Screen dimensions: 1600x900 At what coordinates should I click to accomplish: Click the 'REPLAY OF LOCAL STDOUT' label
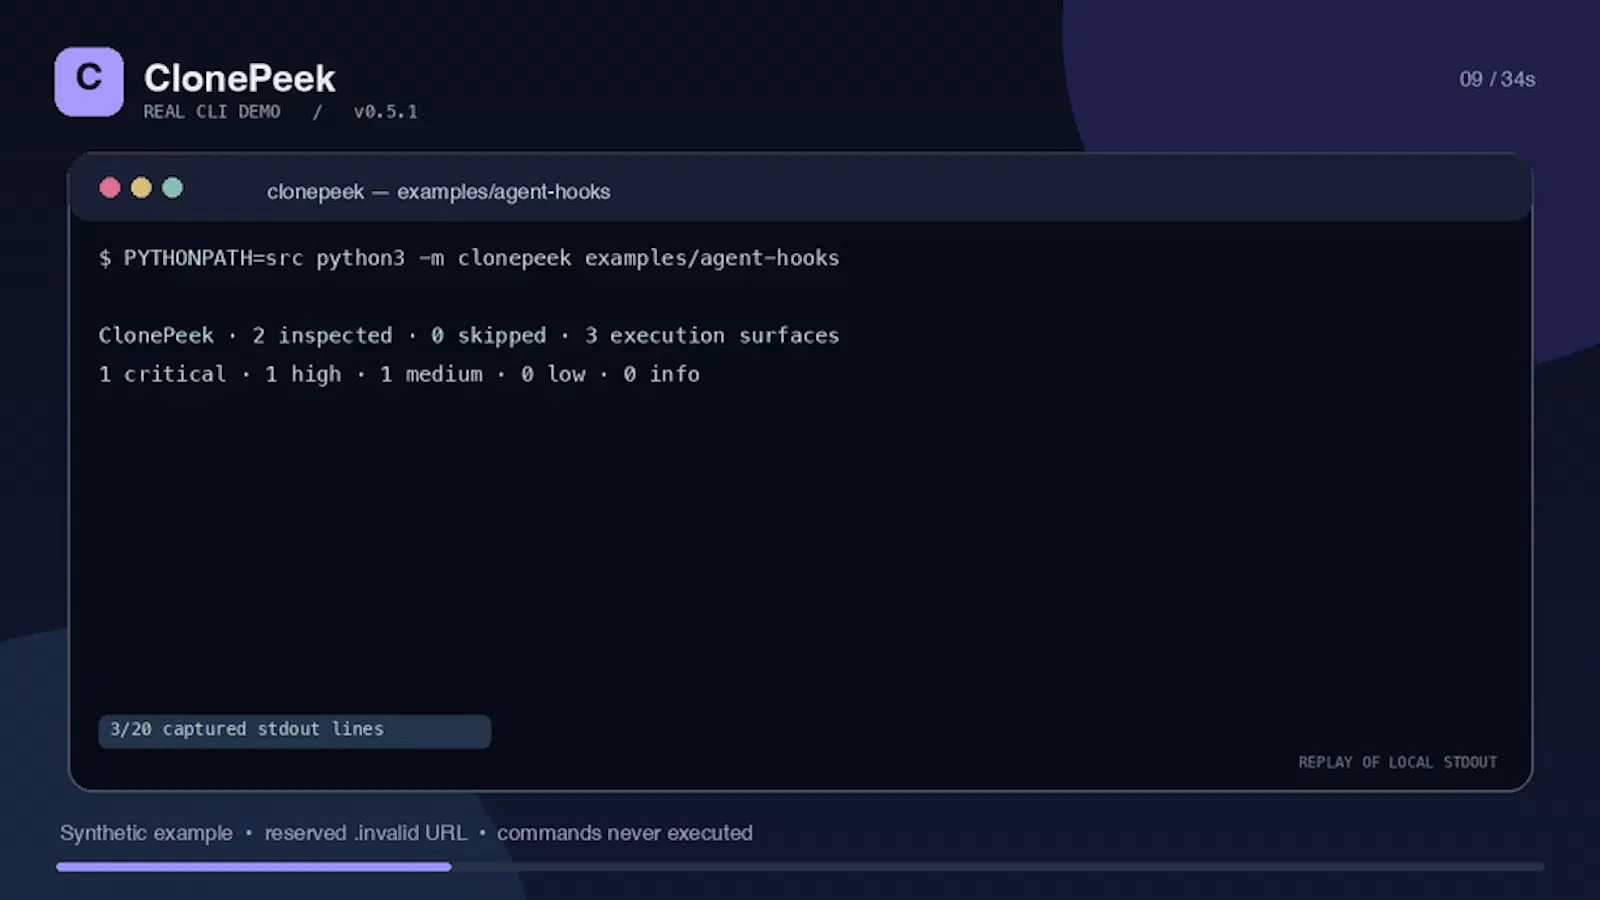(1398, 762)
